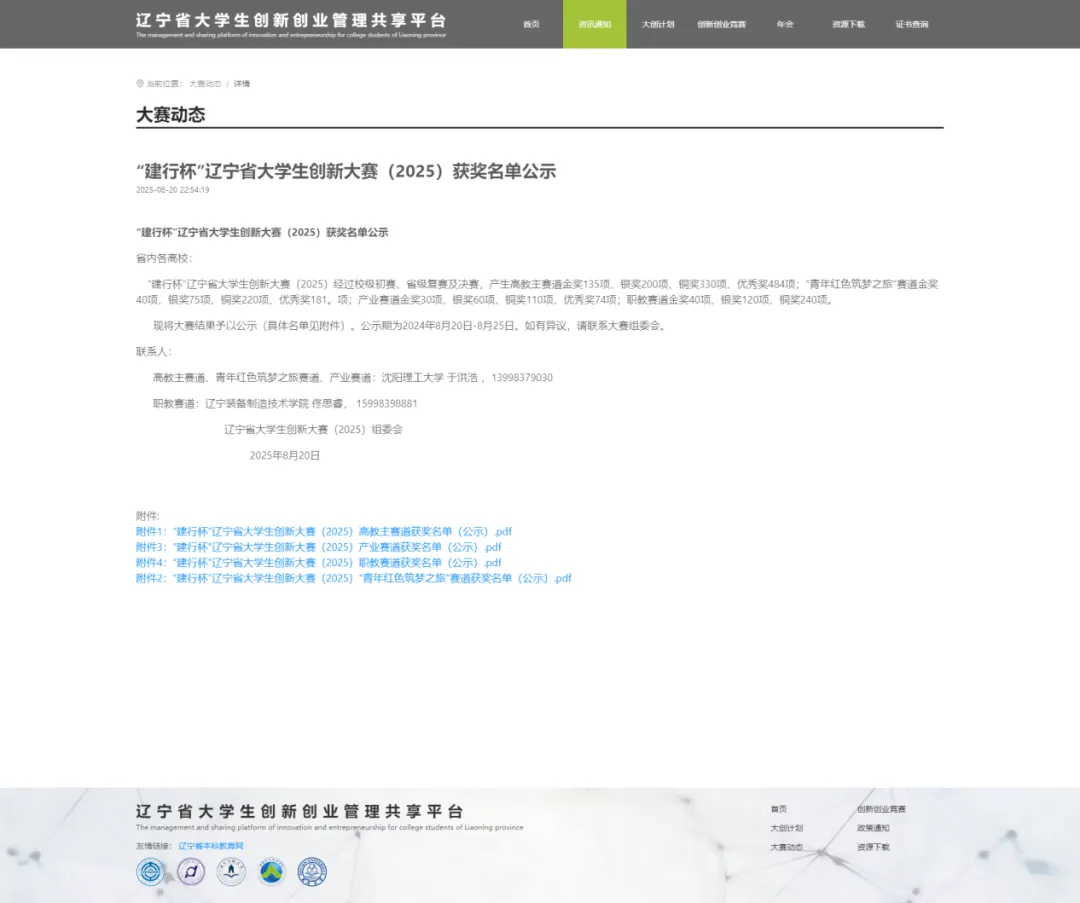Click footer link 首页
Viewport: 1080px width, 903px height.
pyautogui.click(x=778, y=809)
